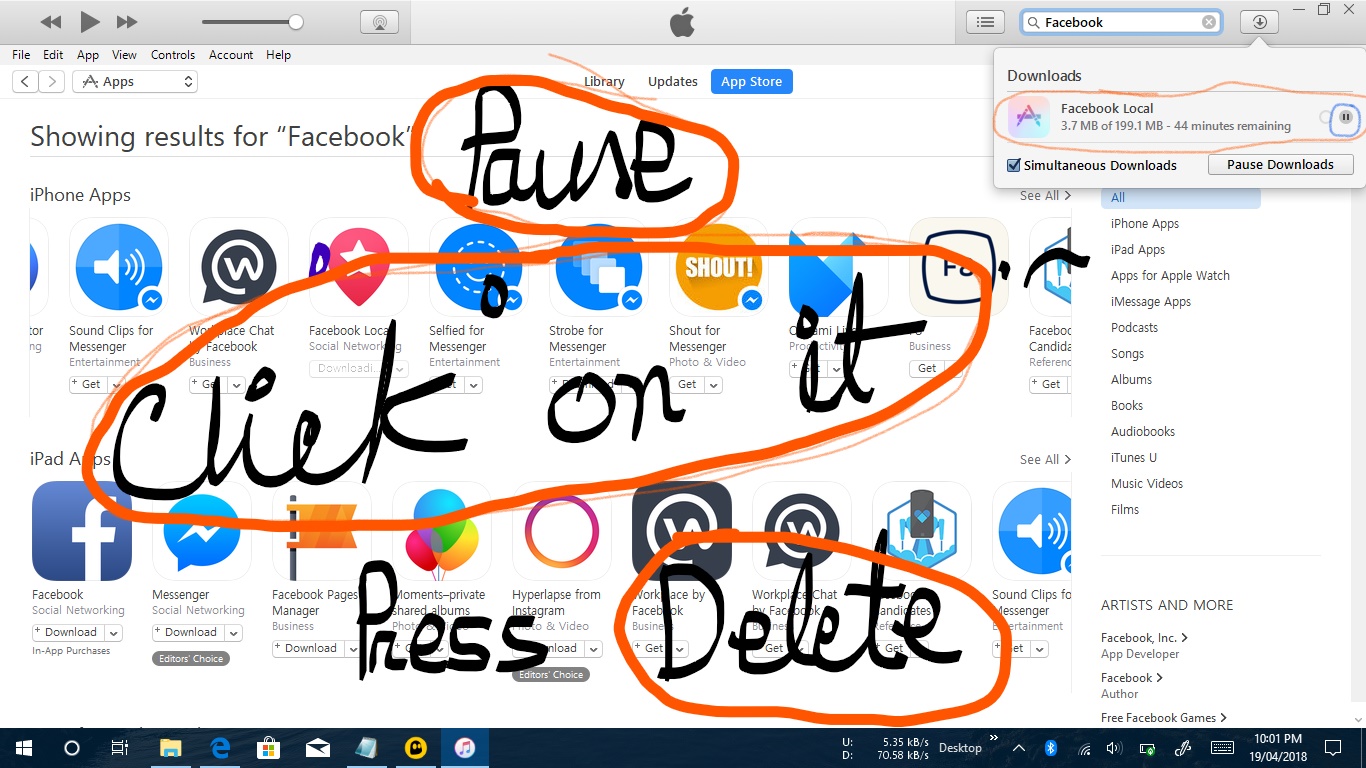1366x768 pixels.
Task: Open the Account menu
Action: click(x=231, y=55)
